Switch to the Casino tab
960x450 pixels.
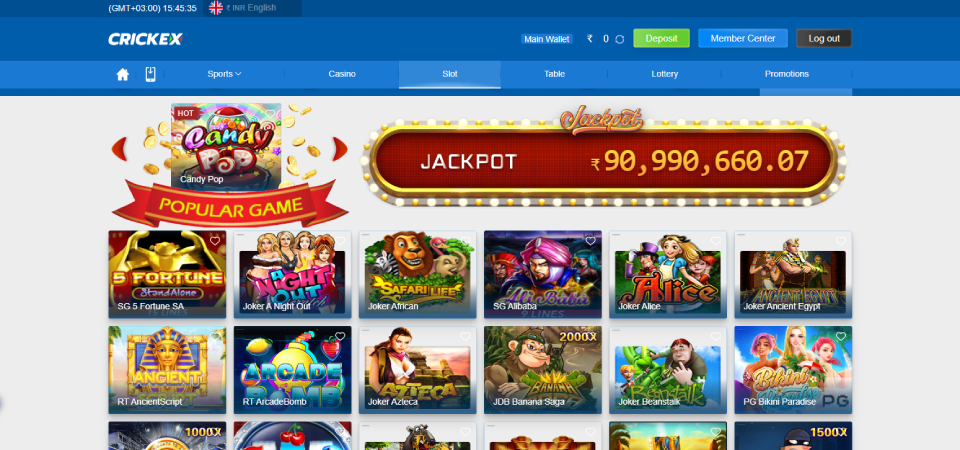(x=342, y=74)
